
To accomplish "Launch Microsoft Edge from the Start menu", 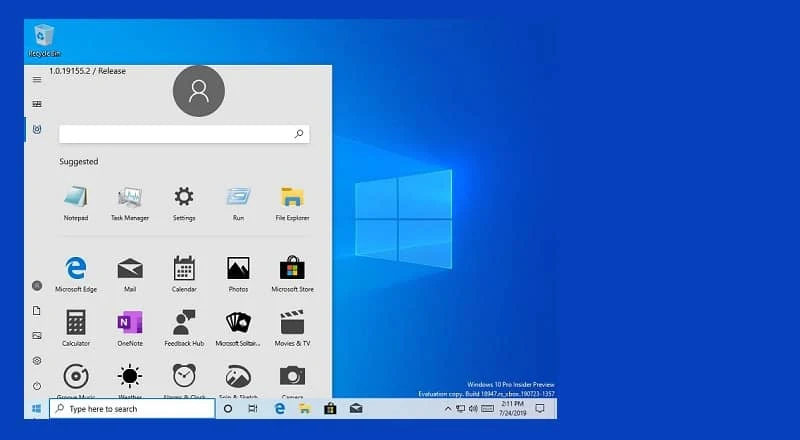I will pyautogui.click(x=76, y=274).
